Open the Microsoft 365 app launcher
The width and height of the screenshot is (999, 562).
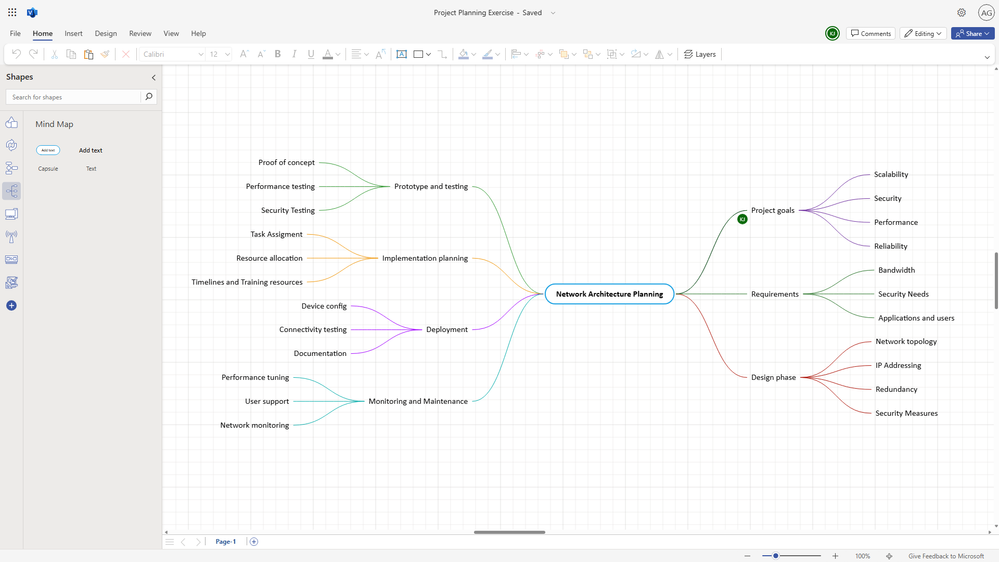click(x=12, y=13)
